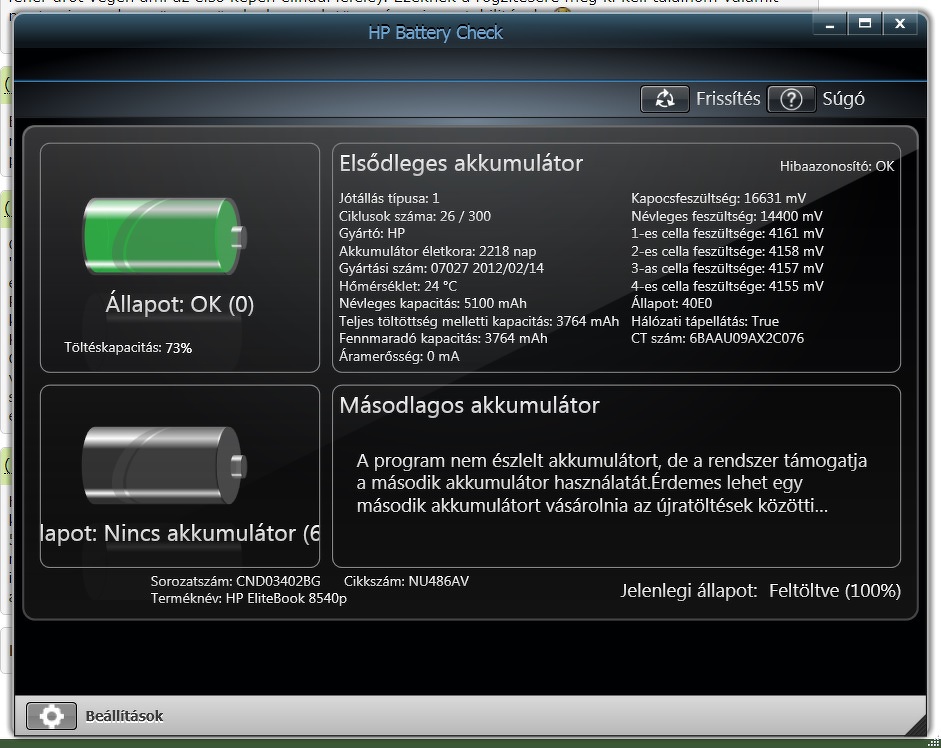Click Töltéskapacitás: 73% text

pos(128,348)
